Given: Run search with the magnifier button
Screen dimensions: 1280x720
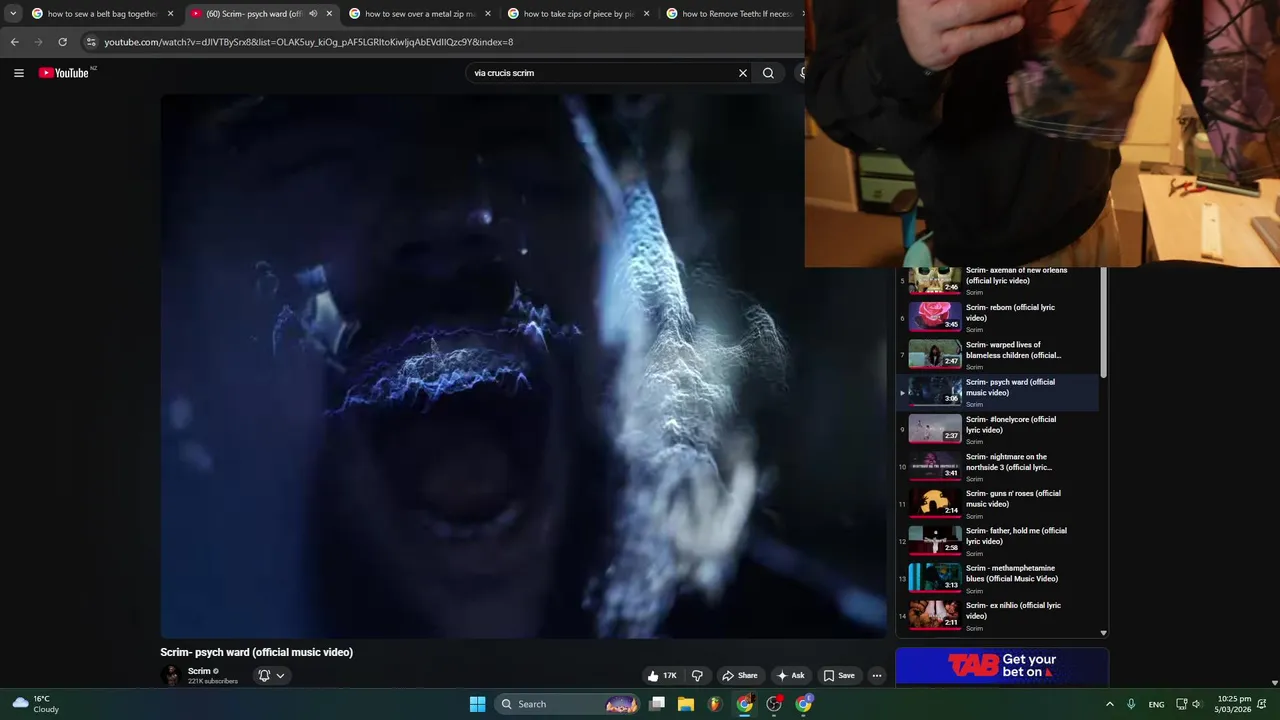Looking at the screenshot, I should click(768, 73).
